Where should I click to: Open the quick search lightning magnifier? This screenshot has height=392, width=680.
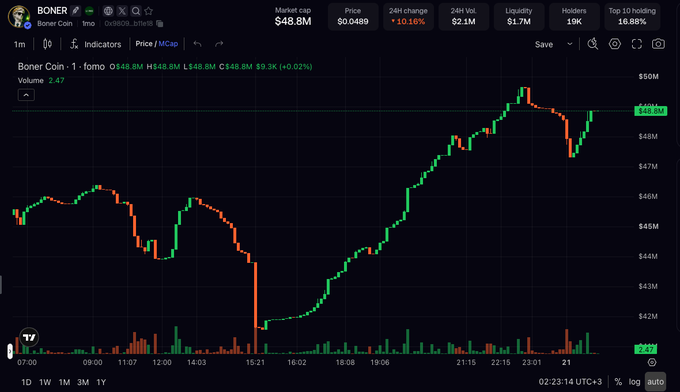(x=593, y=44)
